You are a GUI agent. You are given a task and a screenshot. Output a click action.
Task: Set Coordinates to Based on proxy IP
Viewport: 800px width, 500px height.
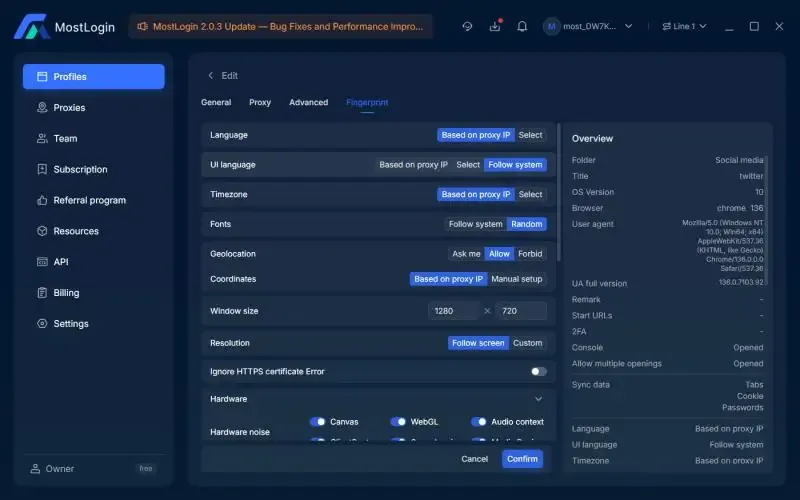point(448,279)
